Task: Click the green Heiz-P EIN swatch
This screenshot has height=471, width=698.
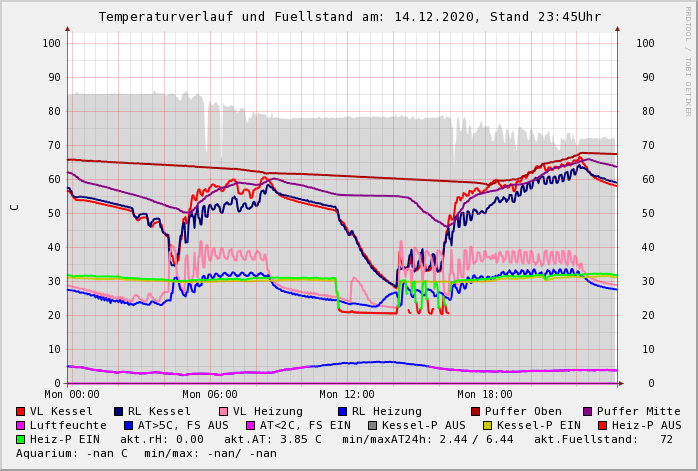Action: [x=21, y=439]
